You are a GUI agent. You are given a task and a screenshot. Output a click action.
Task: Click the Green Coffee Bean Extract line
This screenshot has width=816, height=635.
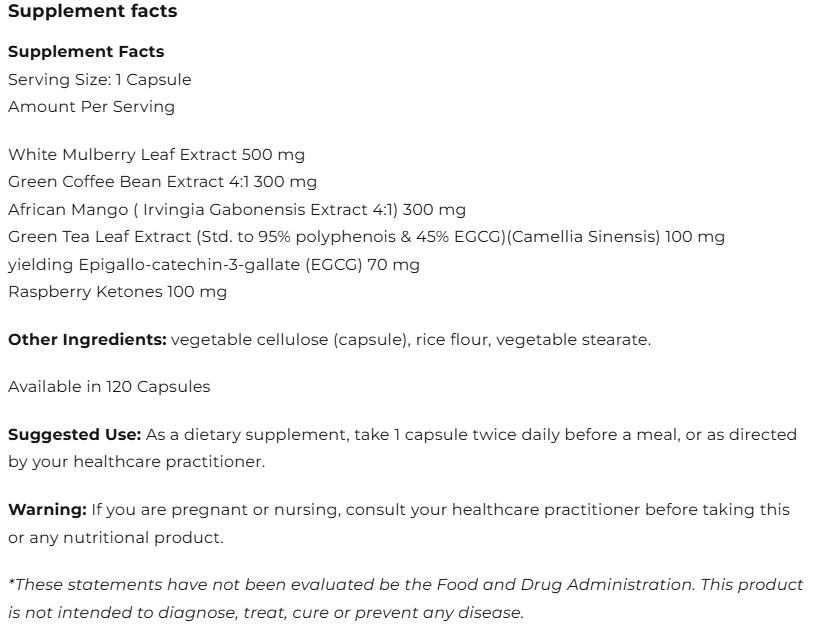click(x=162, y=182)
